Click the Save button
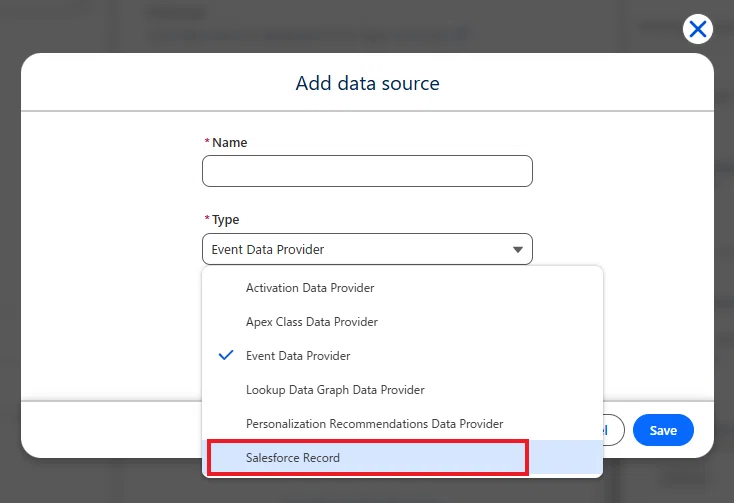 (x=663, y=430)
